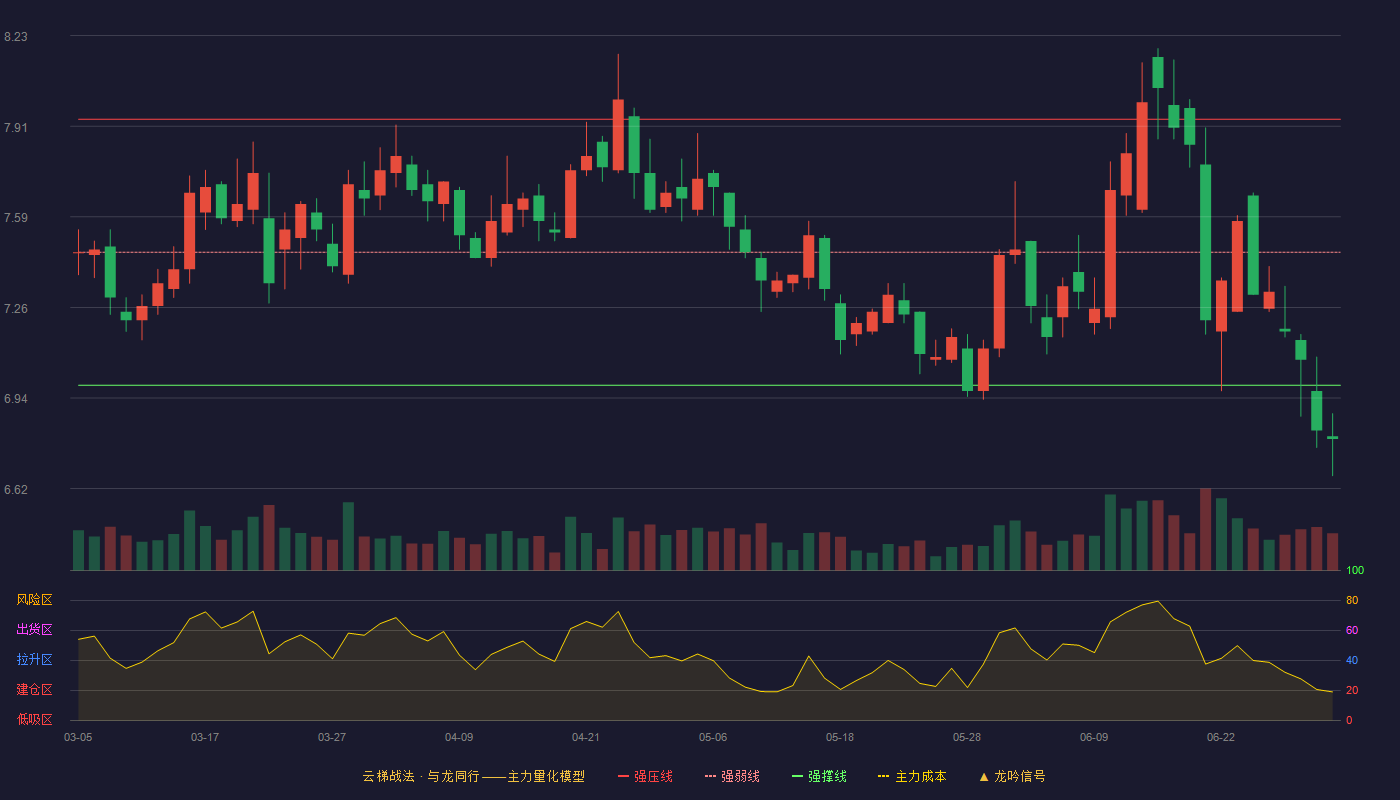Click the 7.59 price axis label
Image resolution: width=1400 pixels, height=800 pixels.
(16, 218)
